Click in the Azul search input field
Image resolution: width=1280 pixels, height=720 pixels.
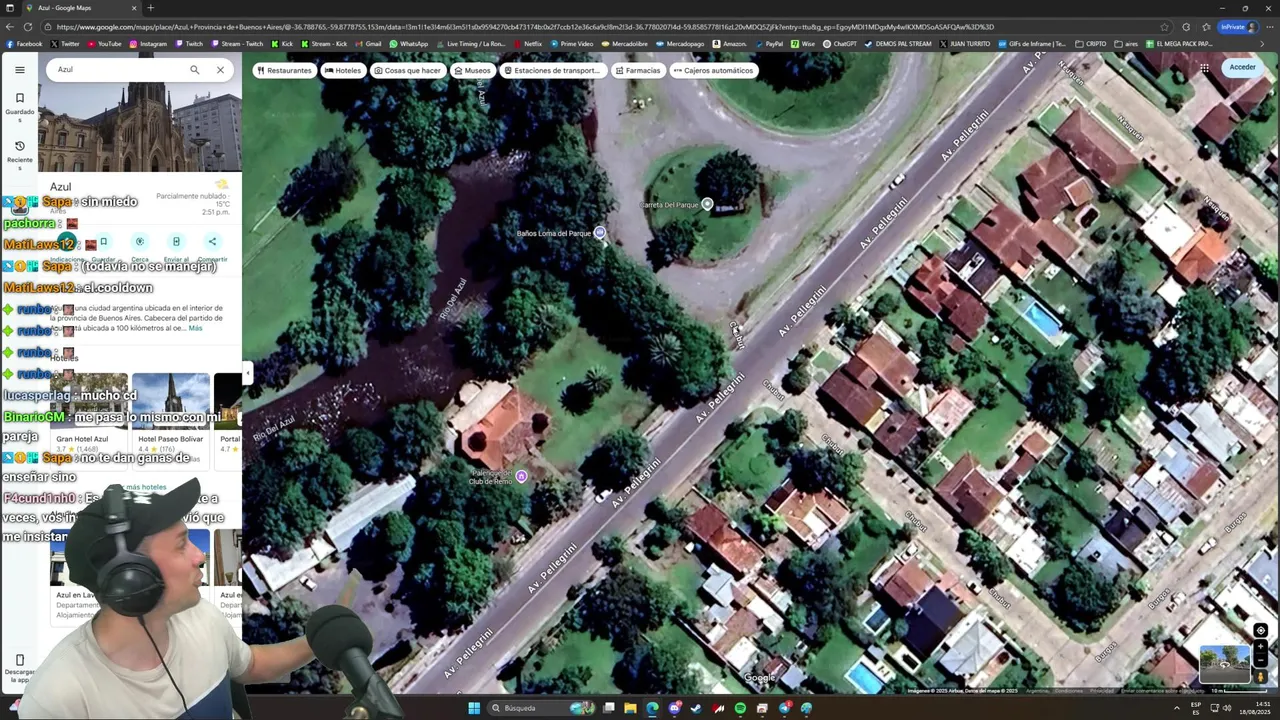[x=118, y=70]
